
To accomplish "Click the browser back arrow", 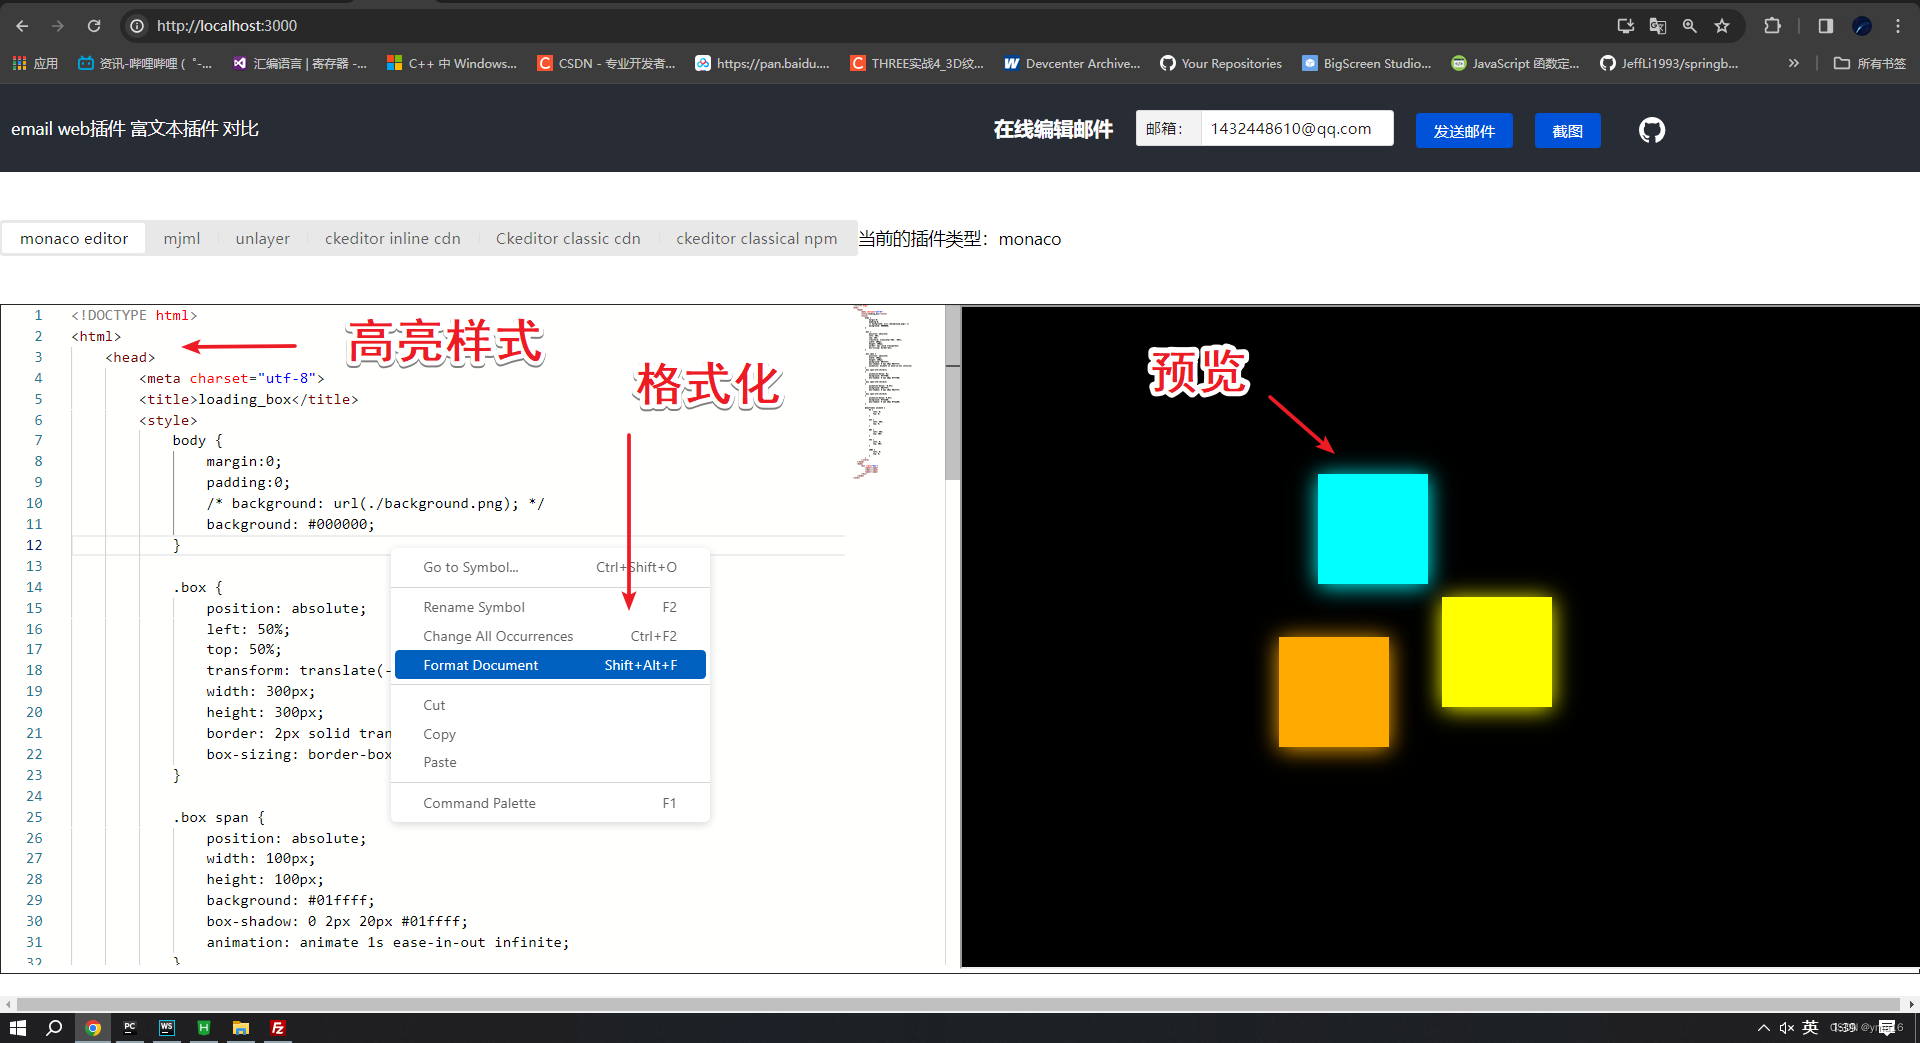I will click(x=22, y=25).
